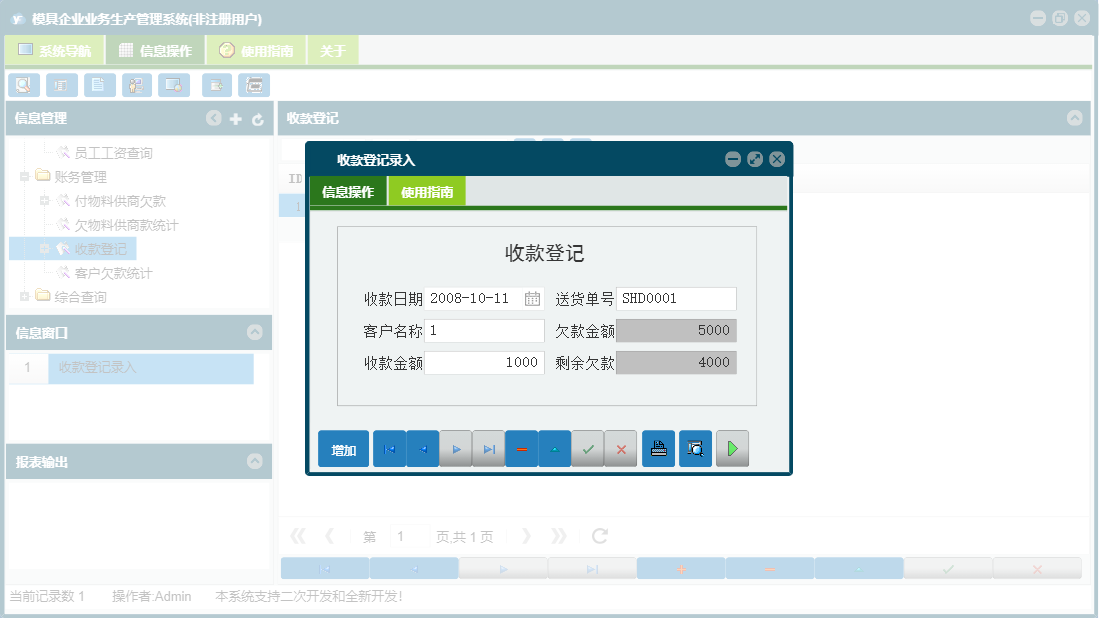Click the green execute arrow in the dialog
This screenshot has width=1099, height=618.
(x=732, y=448)
